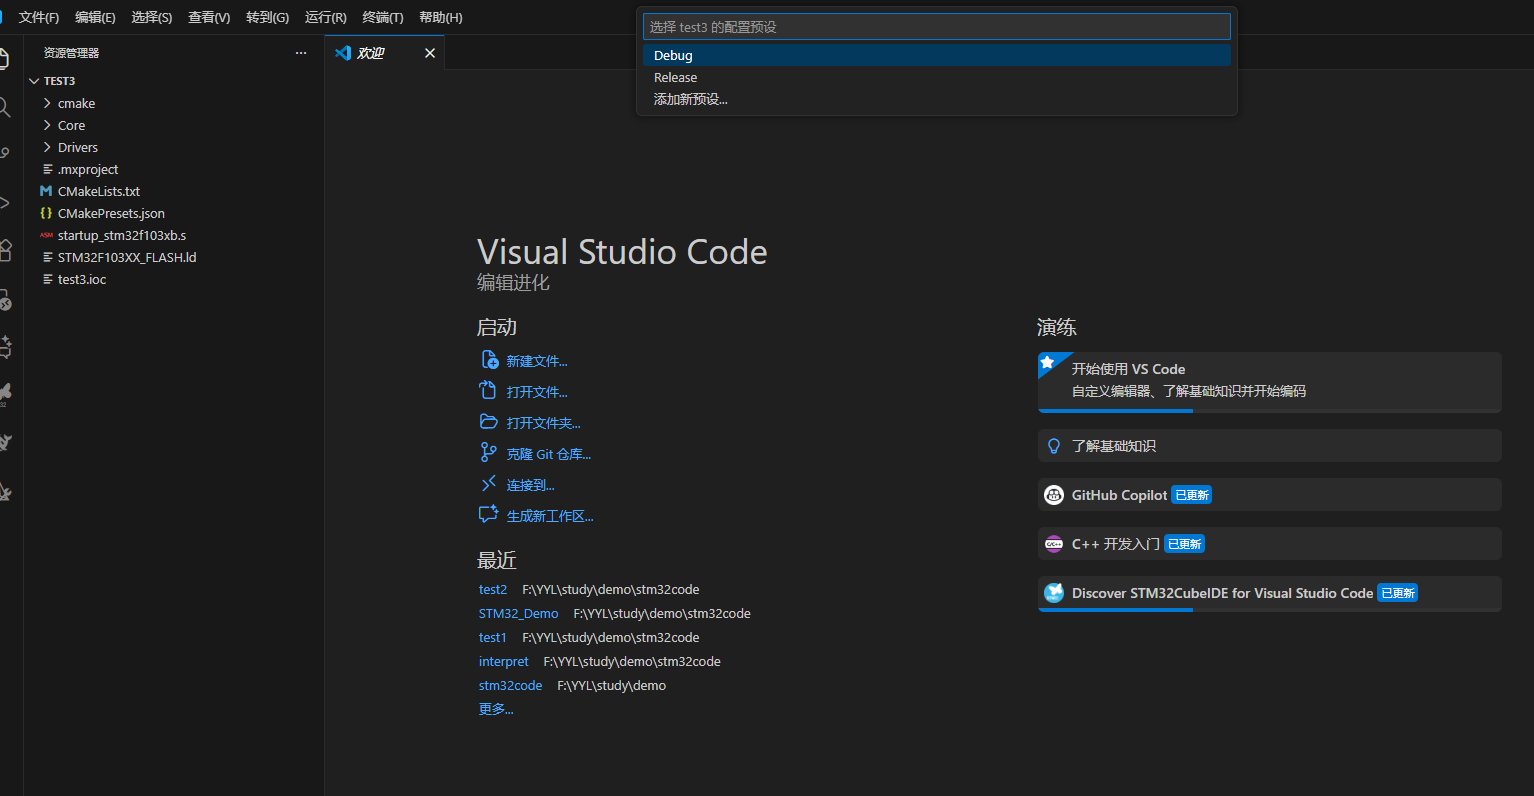Click the open-folder icon beside 打开文件夹...

(489, 422)
